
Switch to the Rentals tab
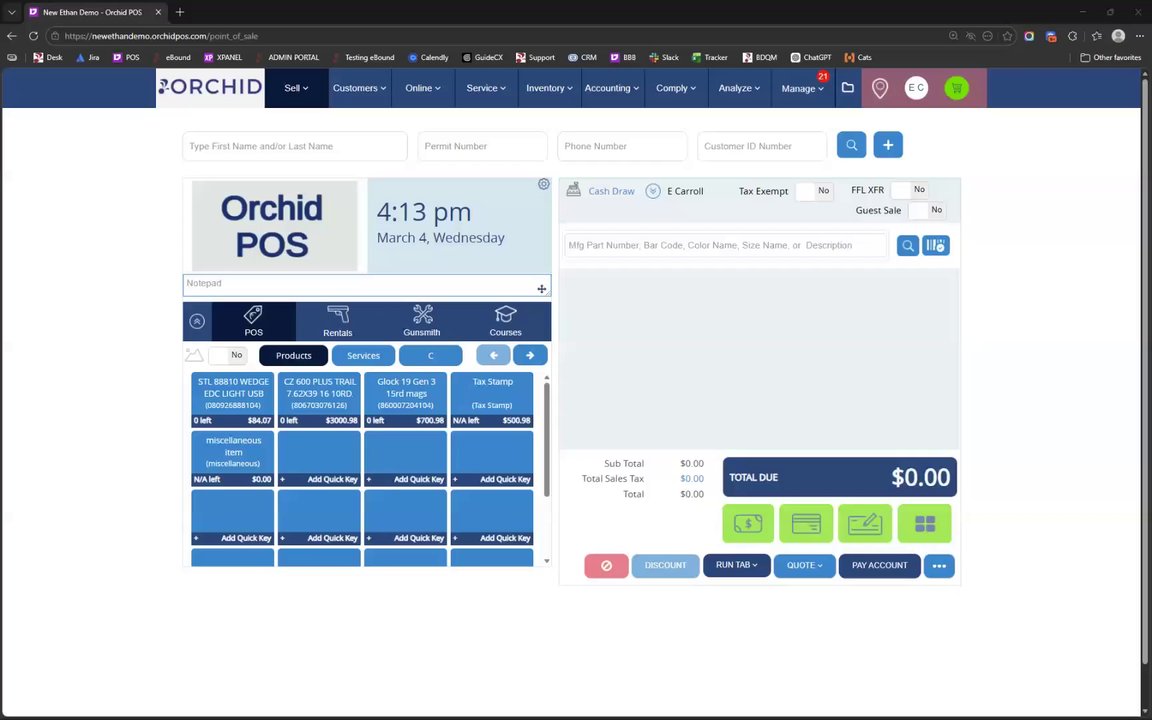coord(338,321)
